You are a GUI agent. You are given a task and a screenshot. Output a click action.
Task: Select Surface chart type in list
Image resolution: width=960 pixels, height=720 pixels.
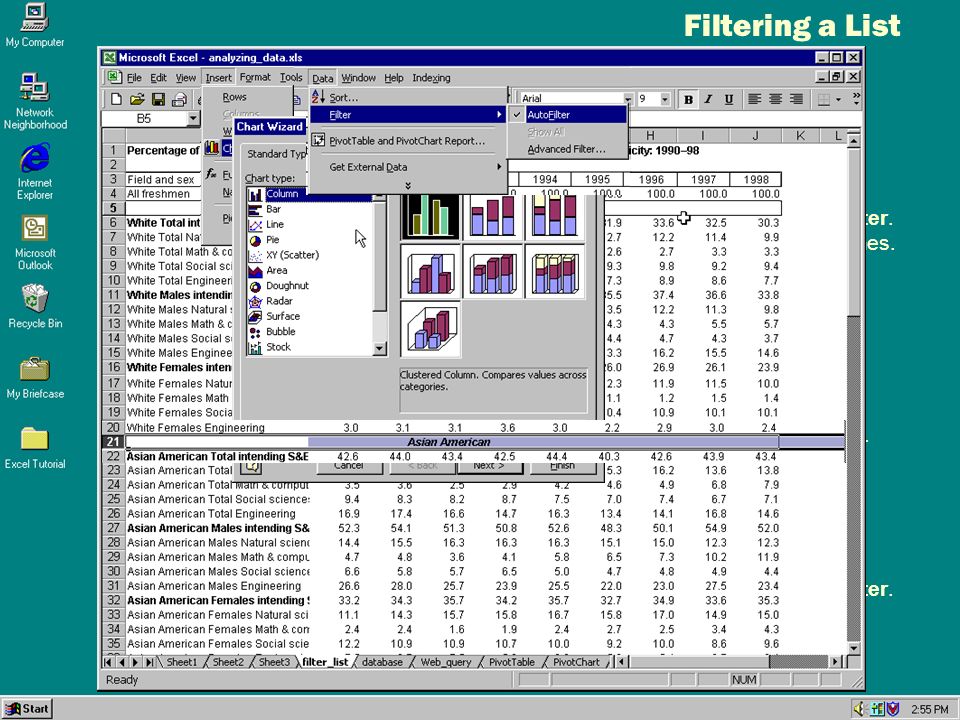pos(282,316)
